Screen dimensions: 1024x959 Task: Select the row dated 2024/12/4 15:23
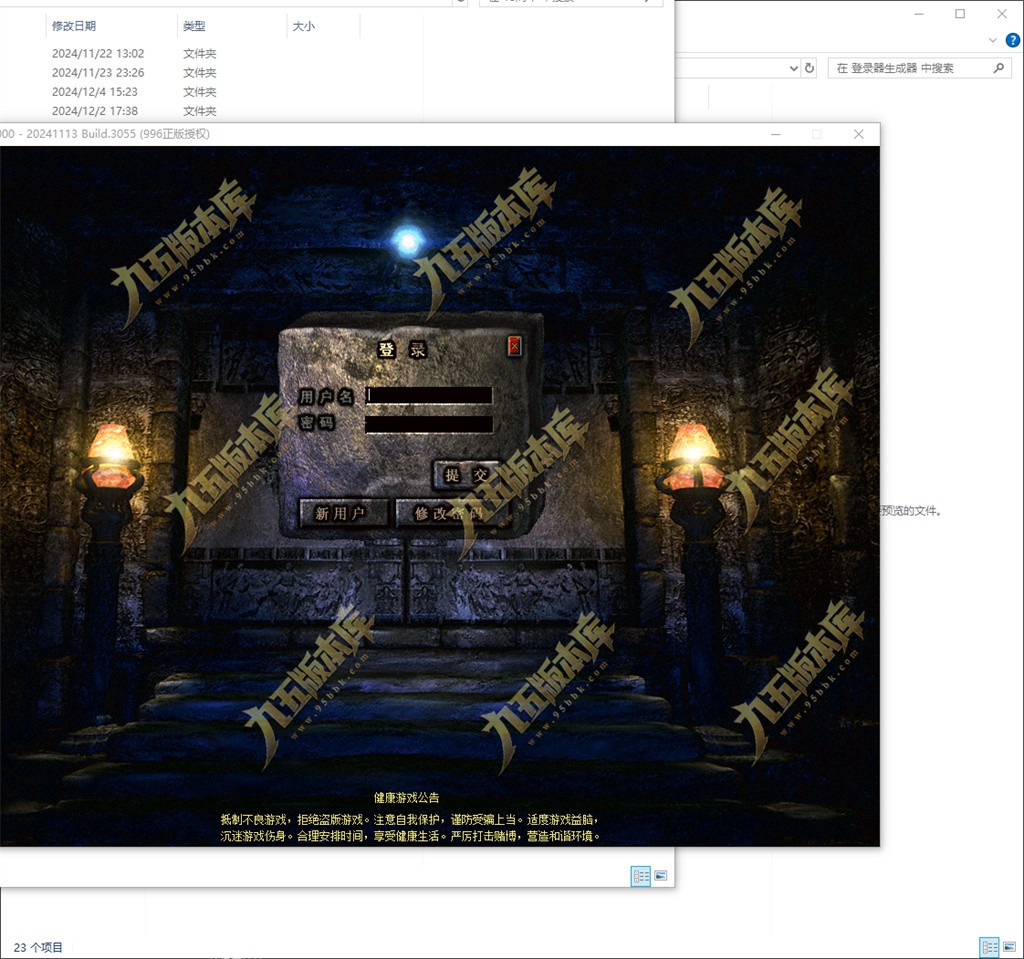(95, 91)
